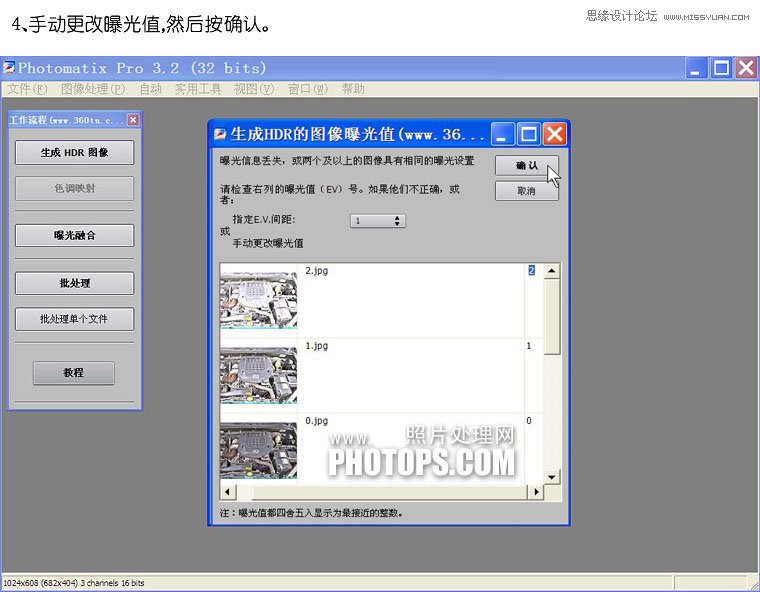Screen dimensions: 760x592
Task: Close the Photomatix Pro main window
Action: click(x=746, y=68)
